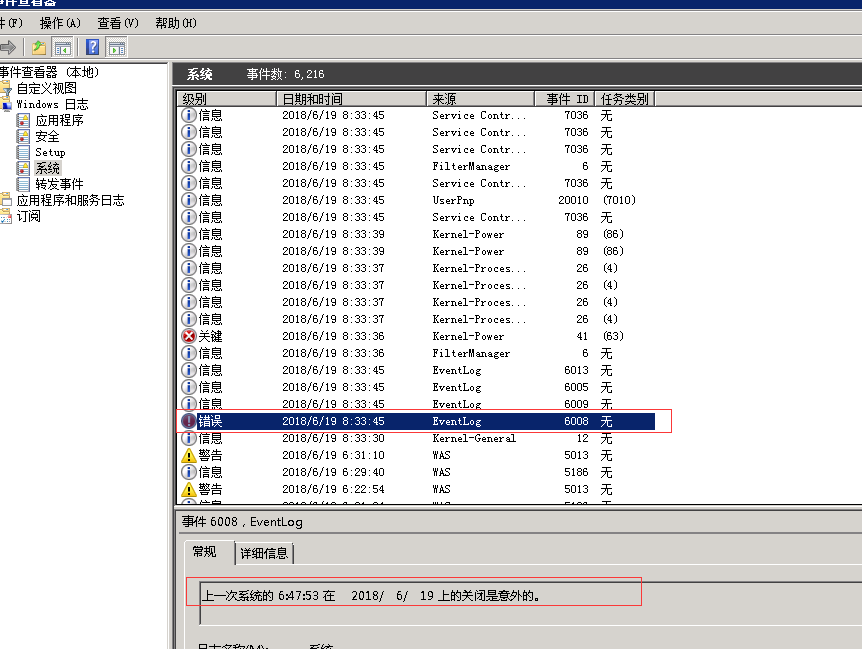Open the blue question mark help icon

(x=93, y=47)
